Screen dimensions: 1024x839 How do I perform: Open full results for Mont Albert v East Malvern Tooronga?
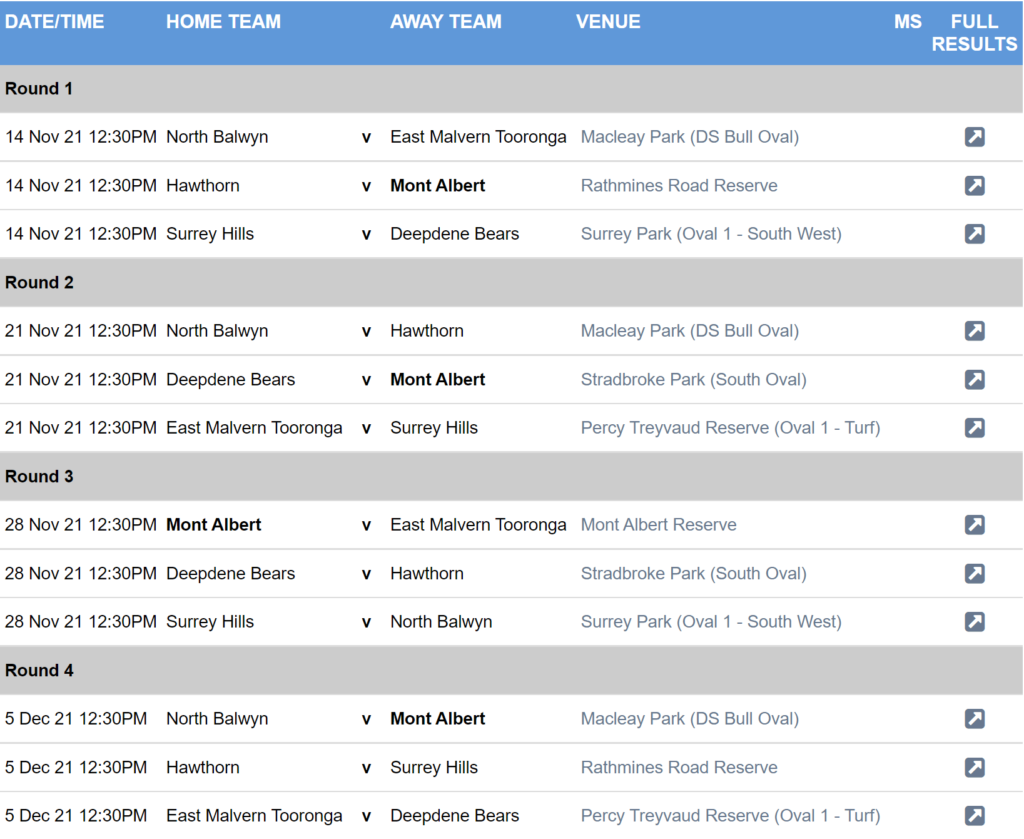coord(974,525)
